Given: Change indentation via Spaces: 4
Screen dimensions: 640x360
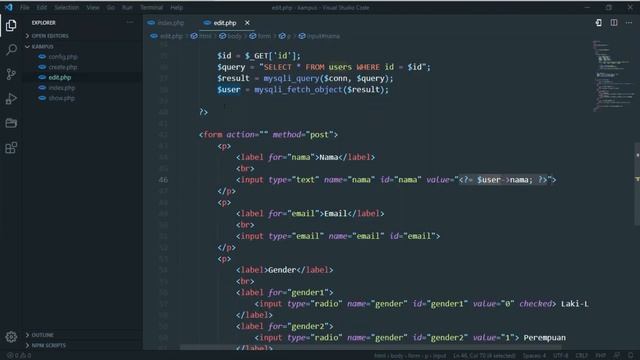Looking at the screenshot, I should 534,356.
